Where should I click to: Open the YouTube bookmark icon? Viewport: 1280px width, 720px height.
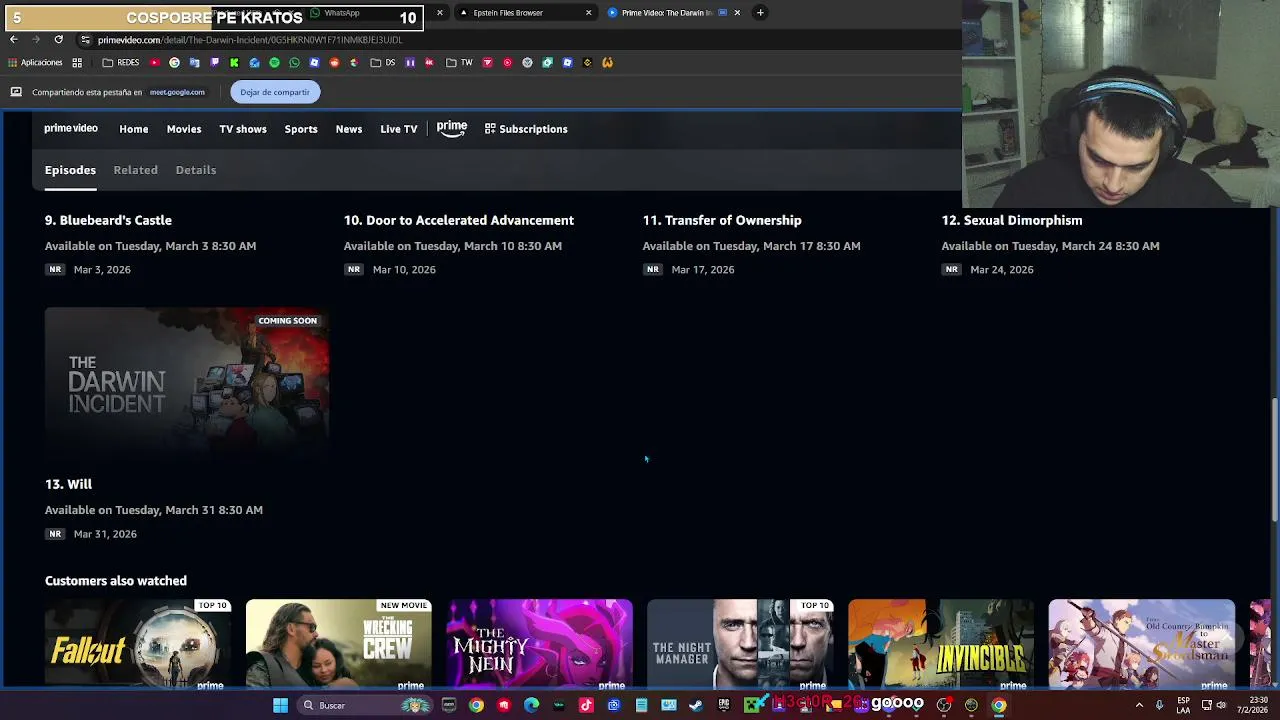[154, 62]
